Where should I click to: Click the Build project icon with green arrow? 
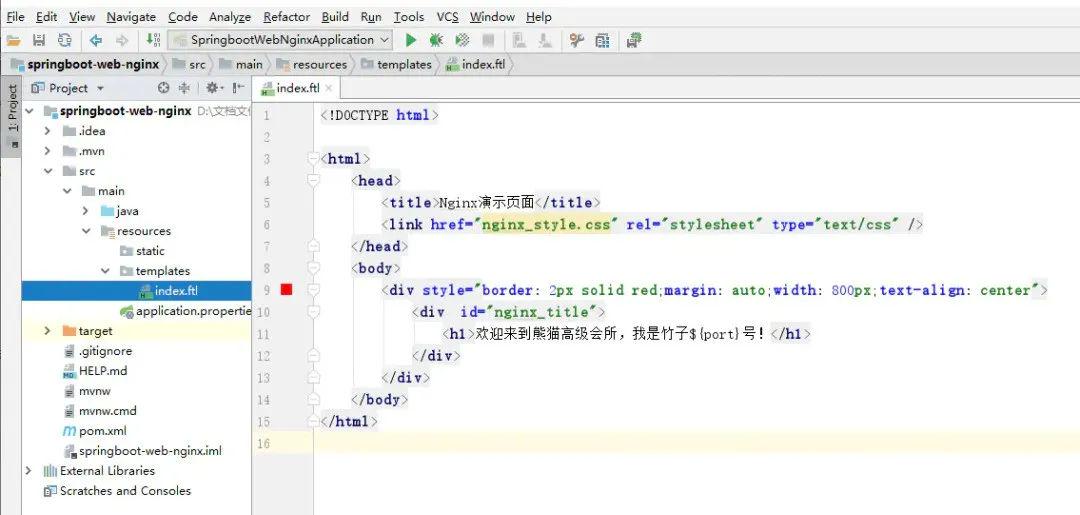[x=153, y=40]
